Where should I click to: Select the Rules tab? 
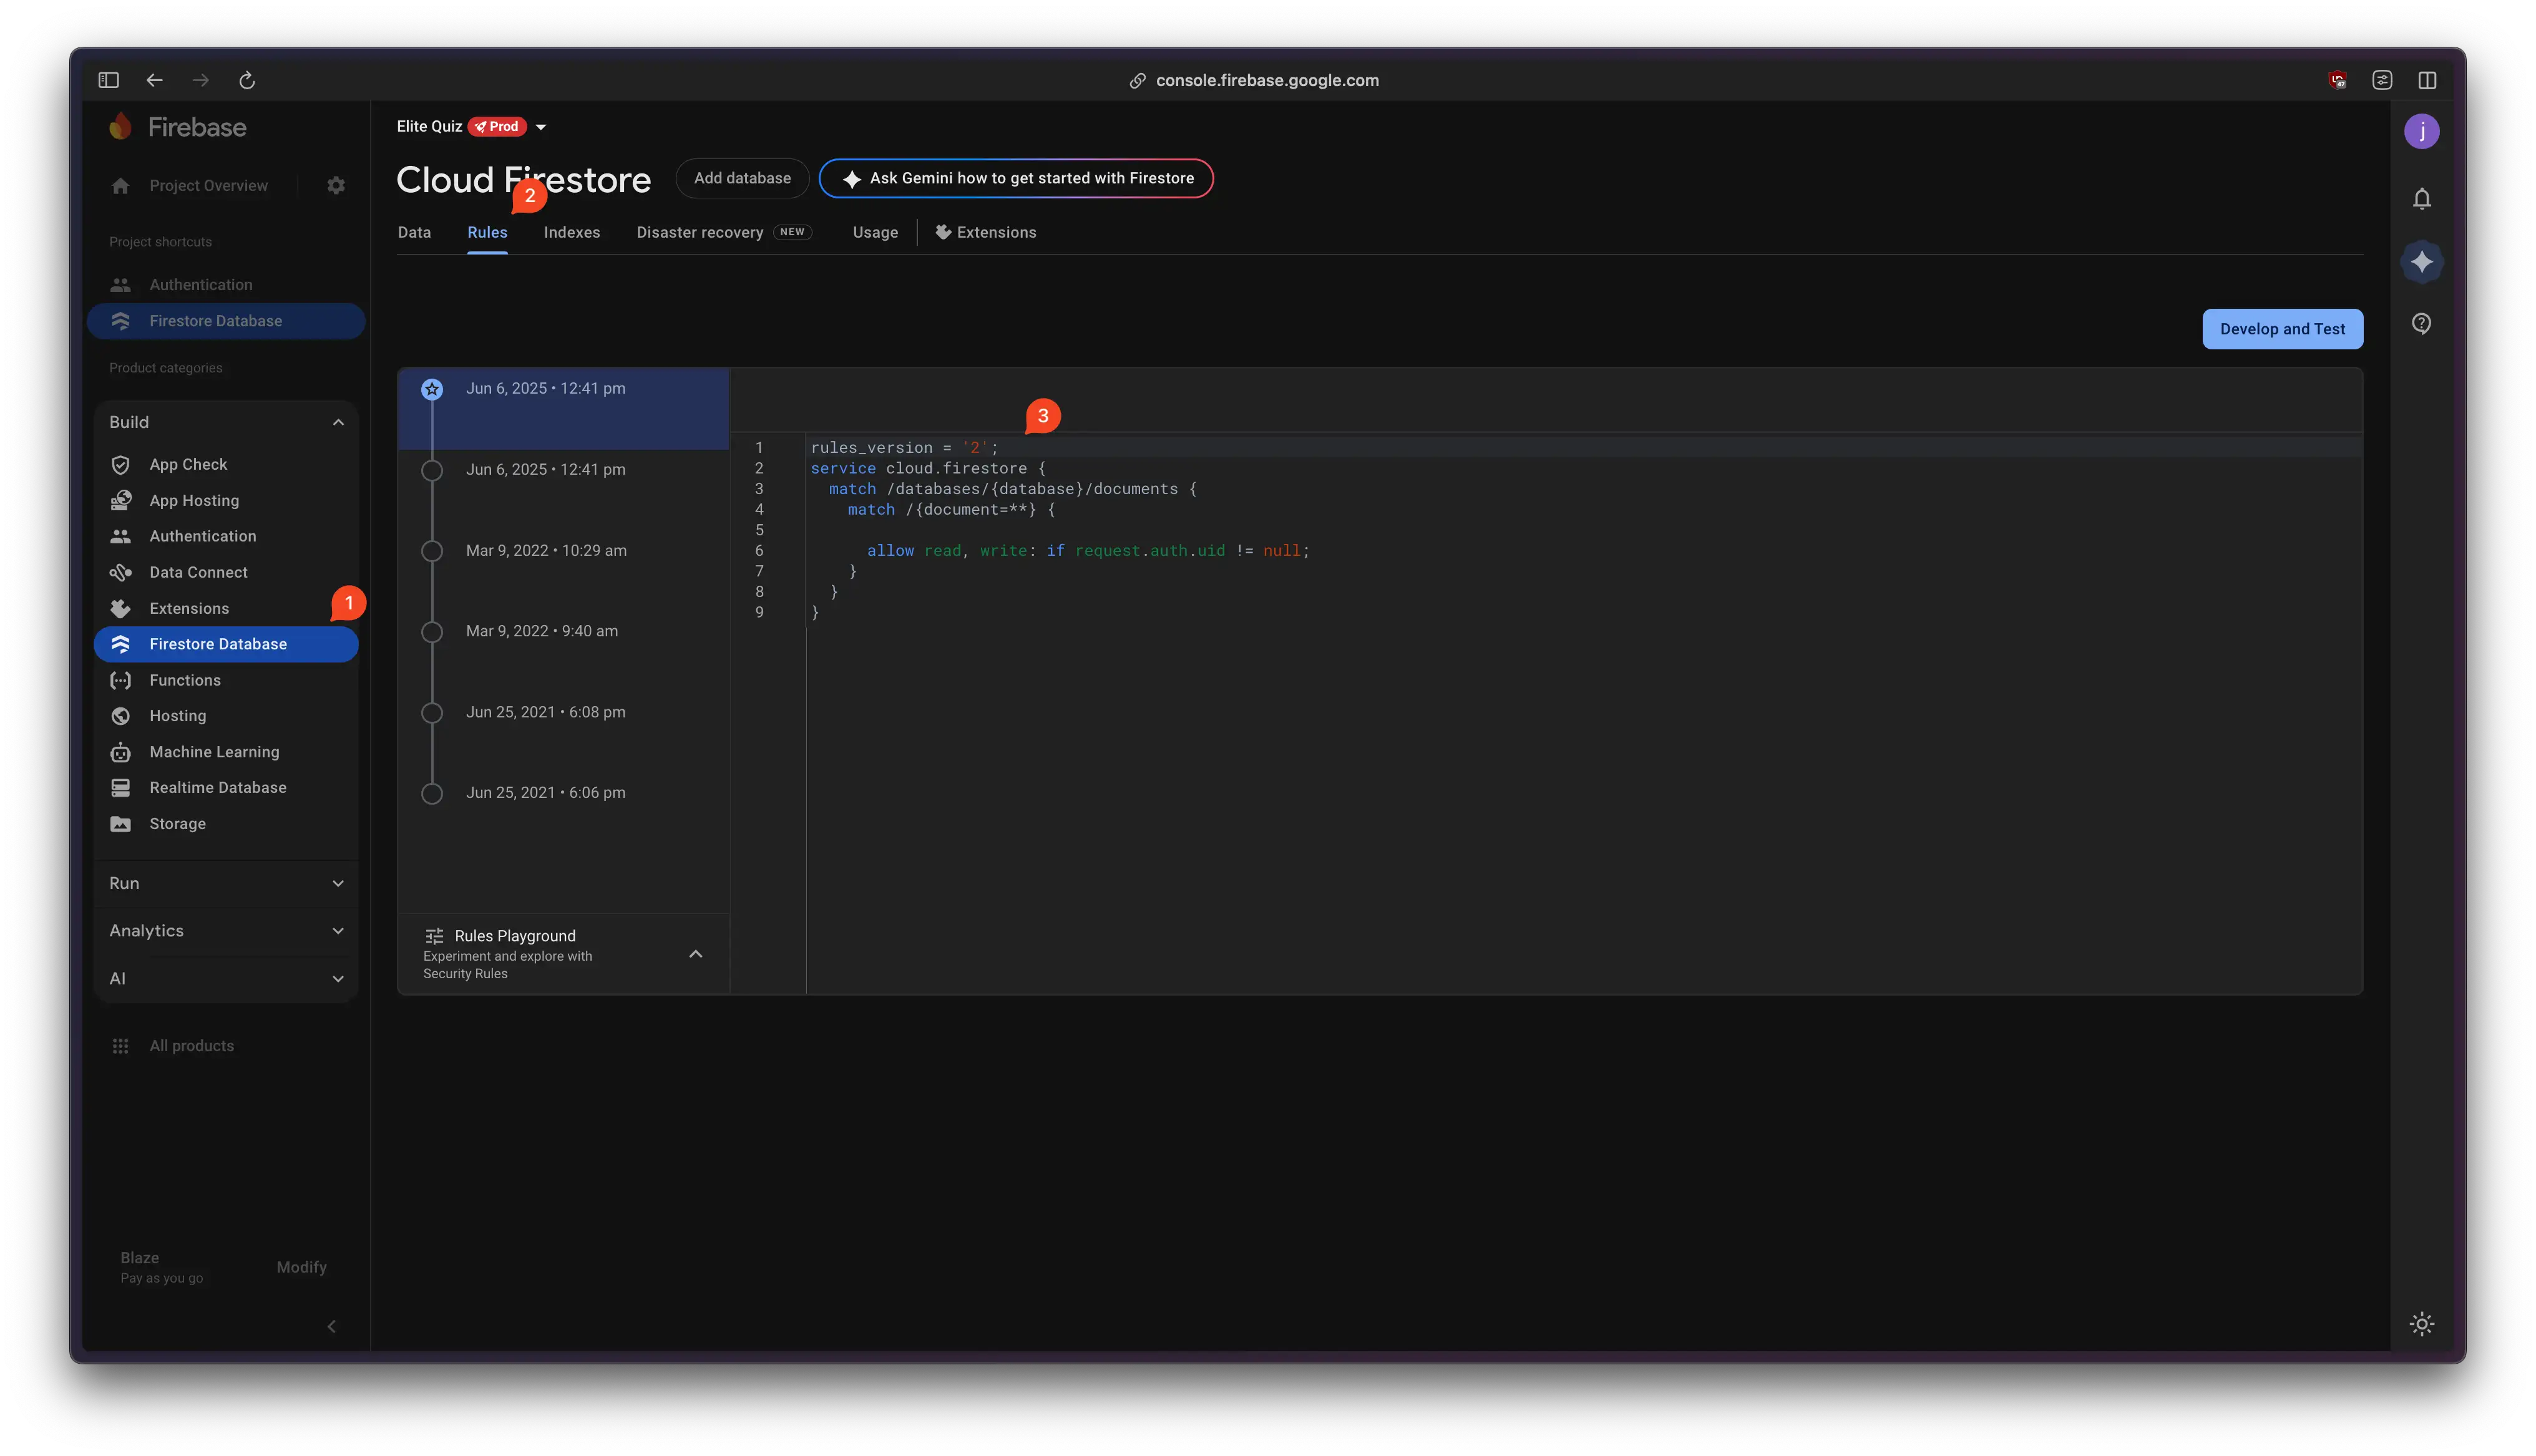pyautogui.click(x=487, y=232)
